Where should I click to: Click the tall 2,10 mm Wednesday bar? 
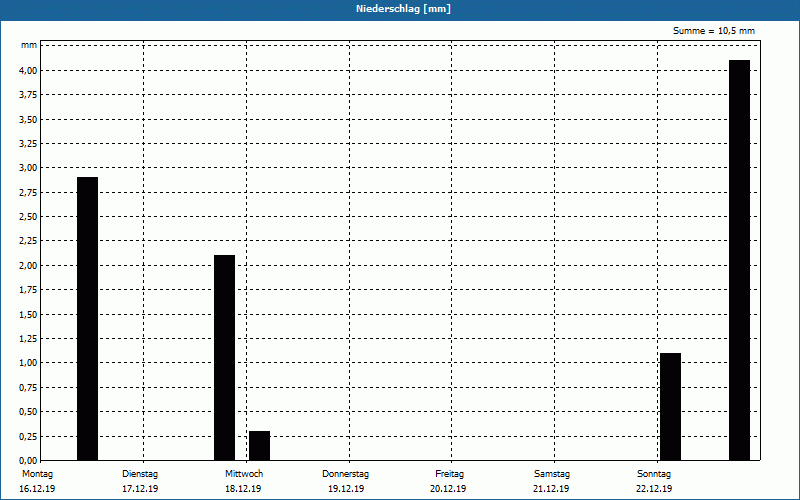tap(224, 358)
